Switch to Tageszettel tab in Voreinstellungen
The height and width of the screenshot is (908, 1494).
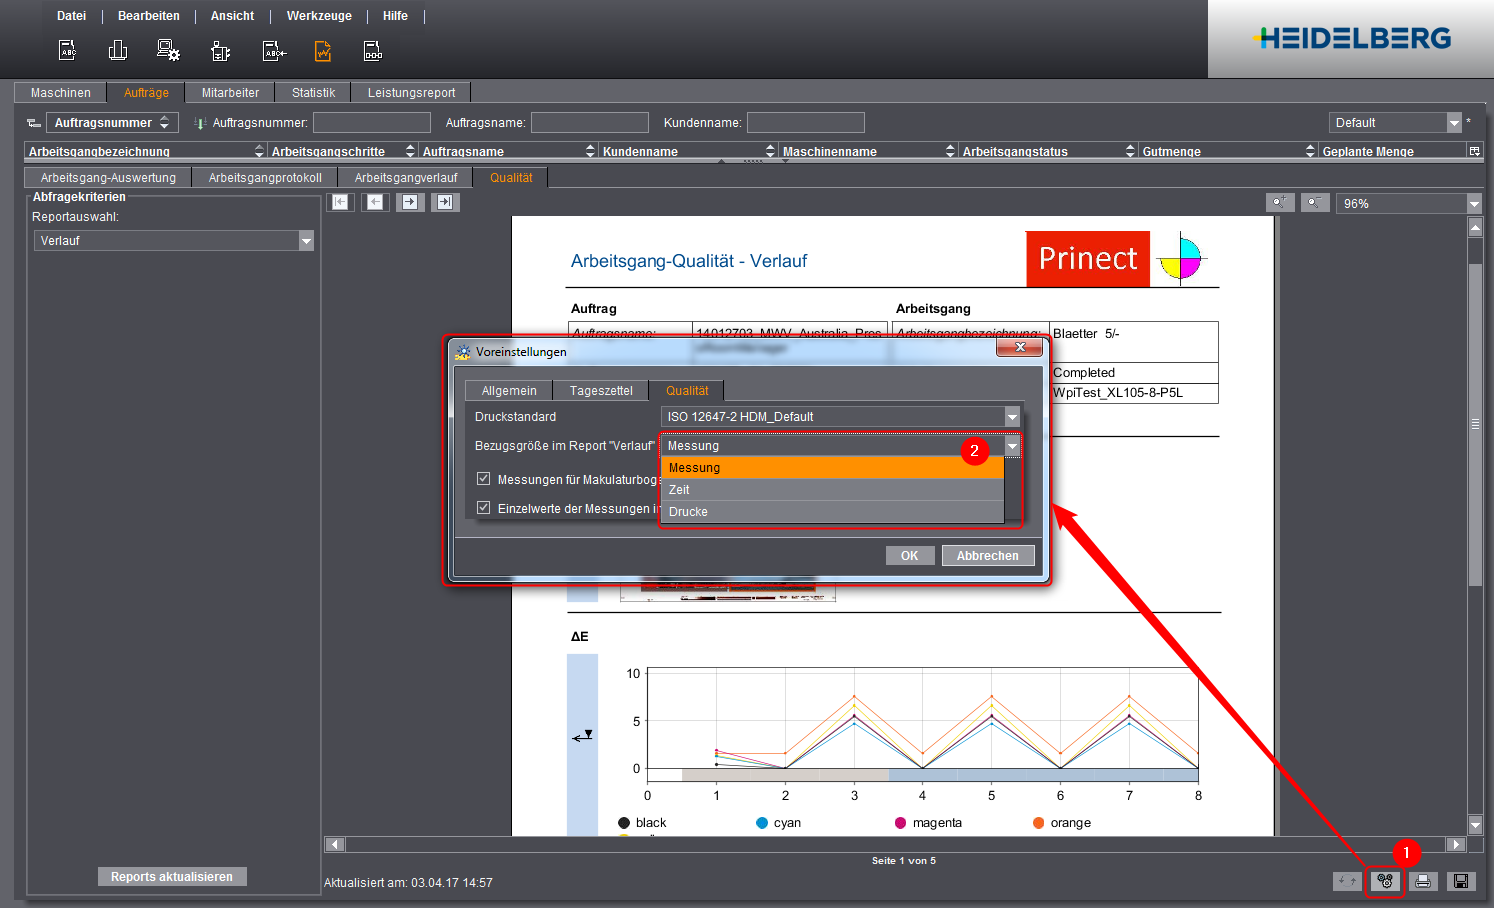point(601,391)
